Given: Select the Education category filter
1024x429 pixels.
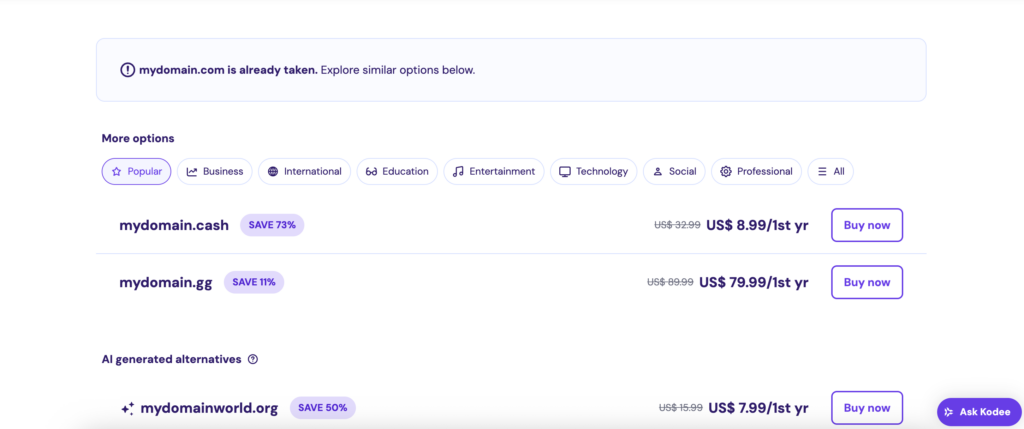Looking at the screenshot, I should tap(397, 171).
